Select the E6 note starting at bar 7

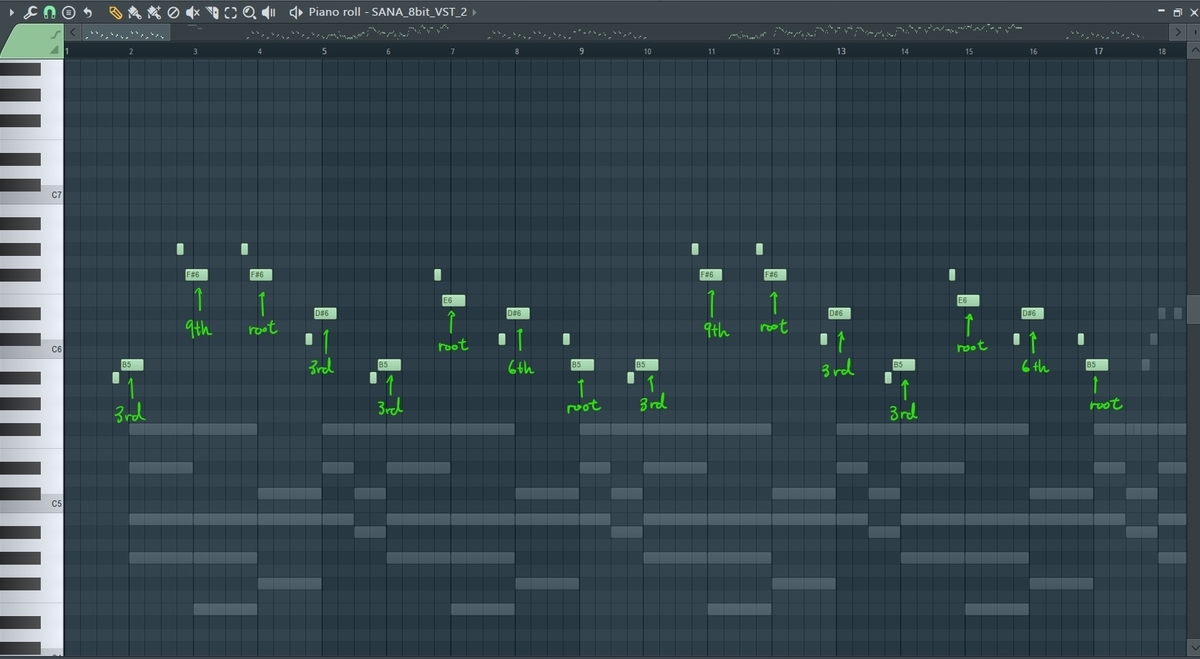click(454, 300)
